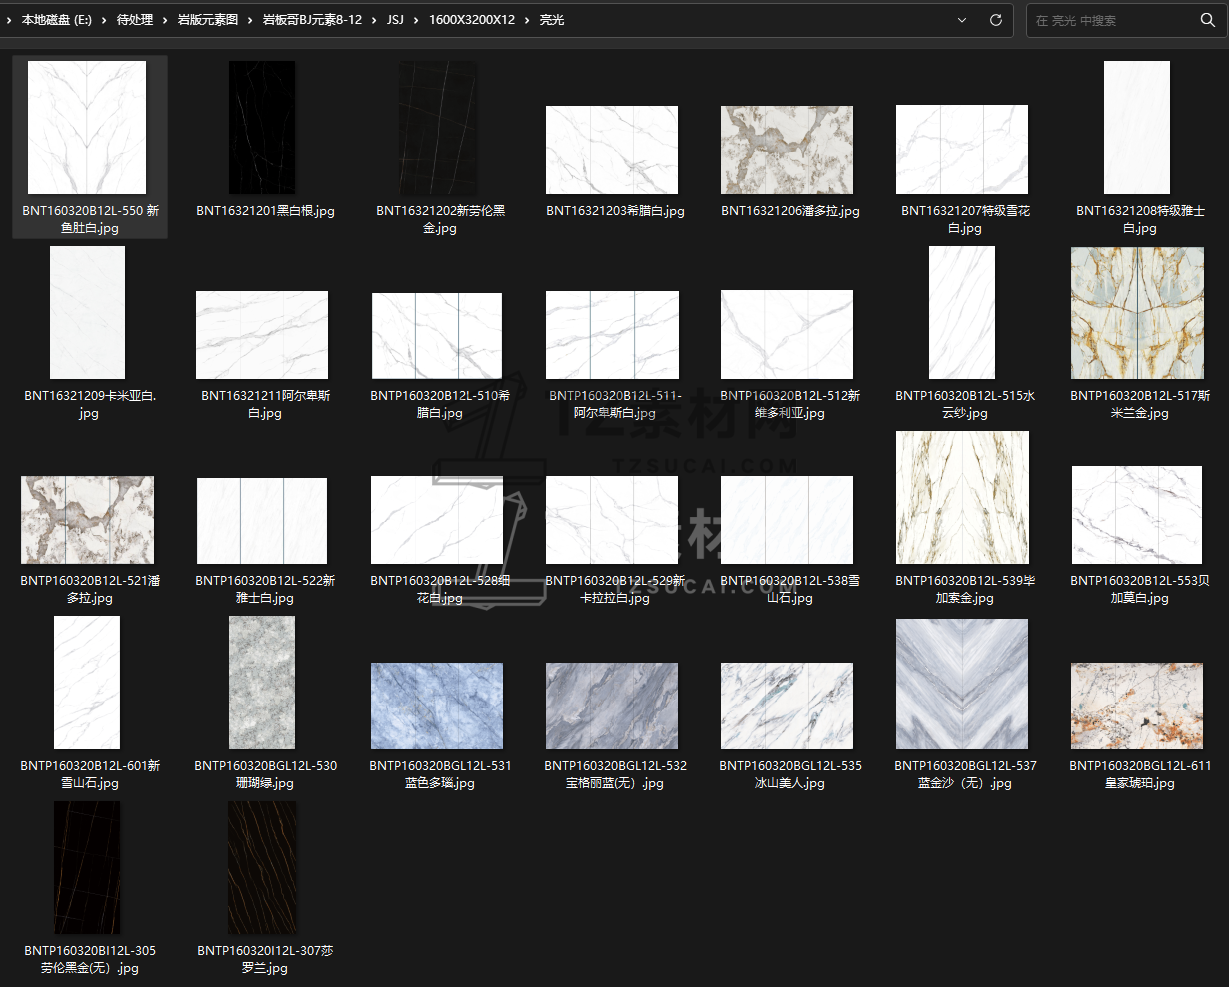Click the refresh button in address bar
1229x987 pixels.
click(x=995, y=20)
